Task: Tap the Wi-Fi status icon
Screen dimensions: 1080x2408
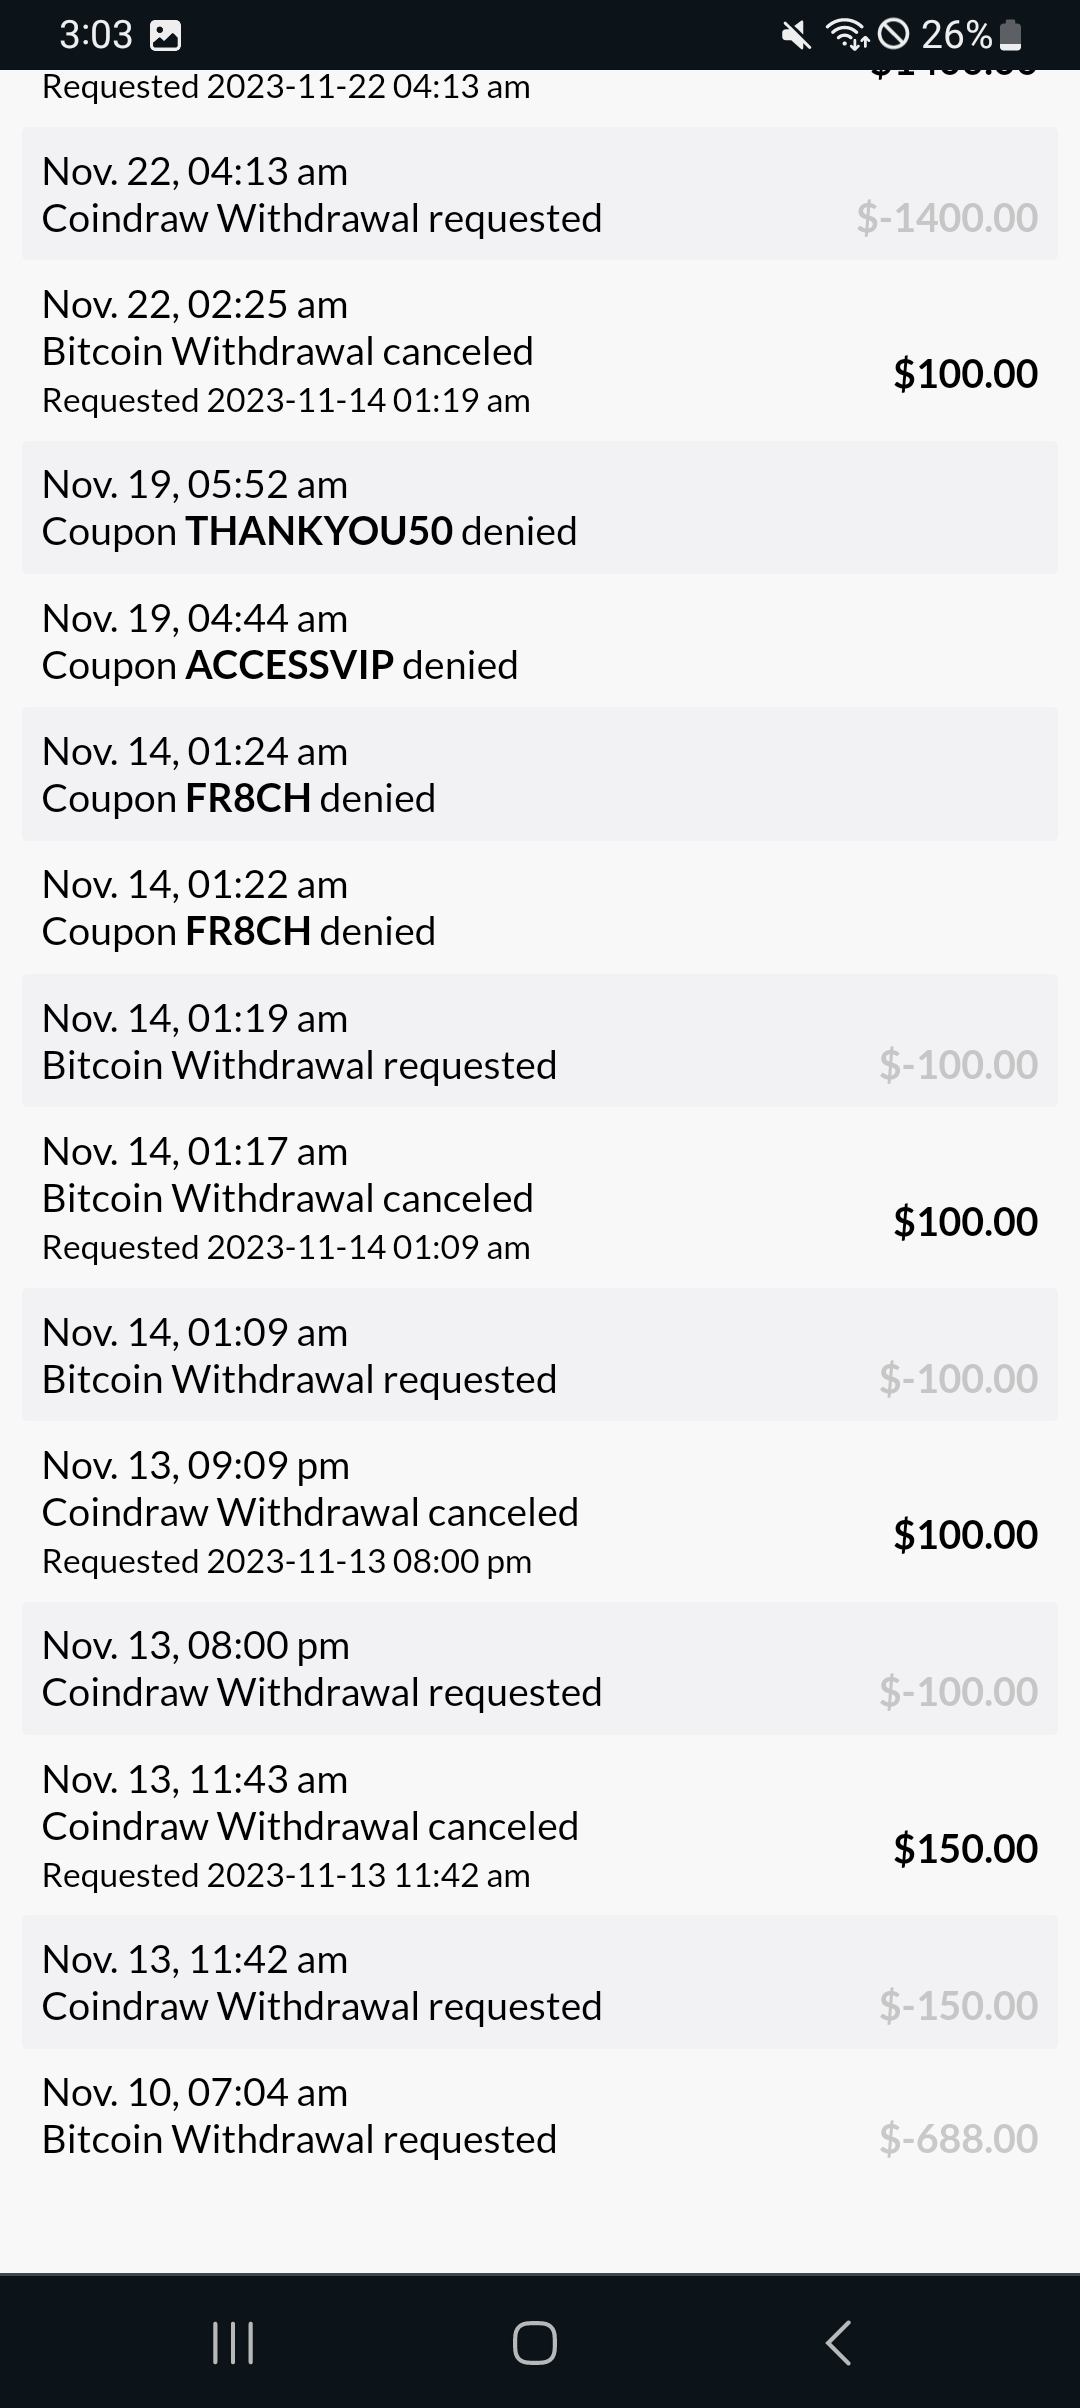Action: pos(847,36)
